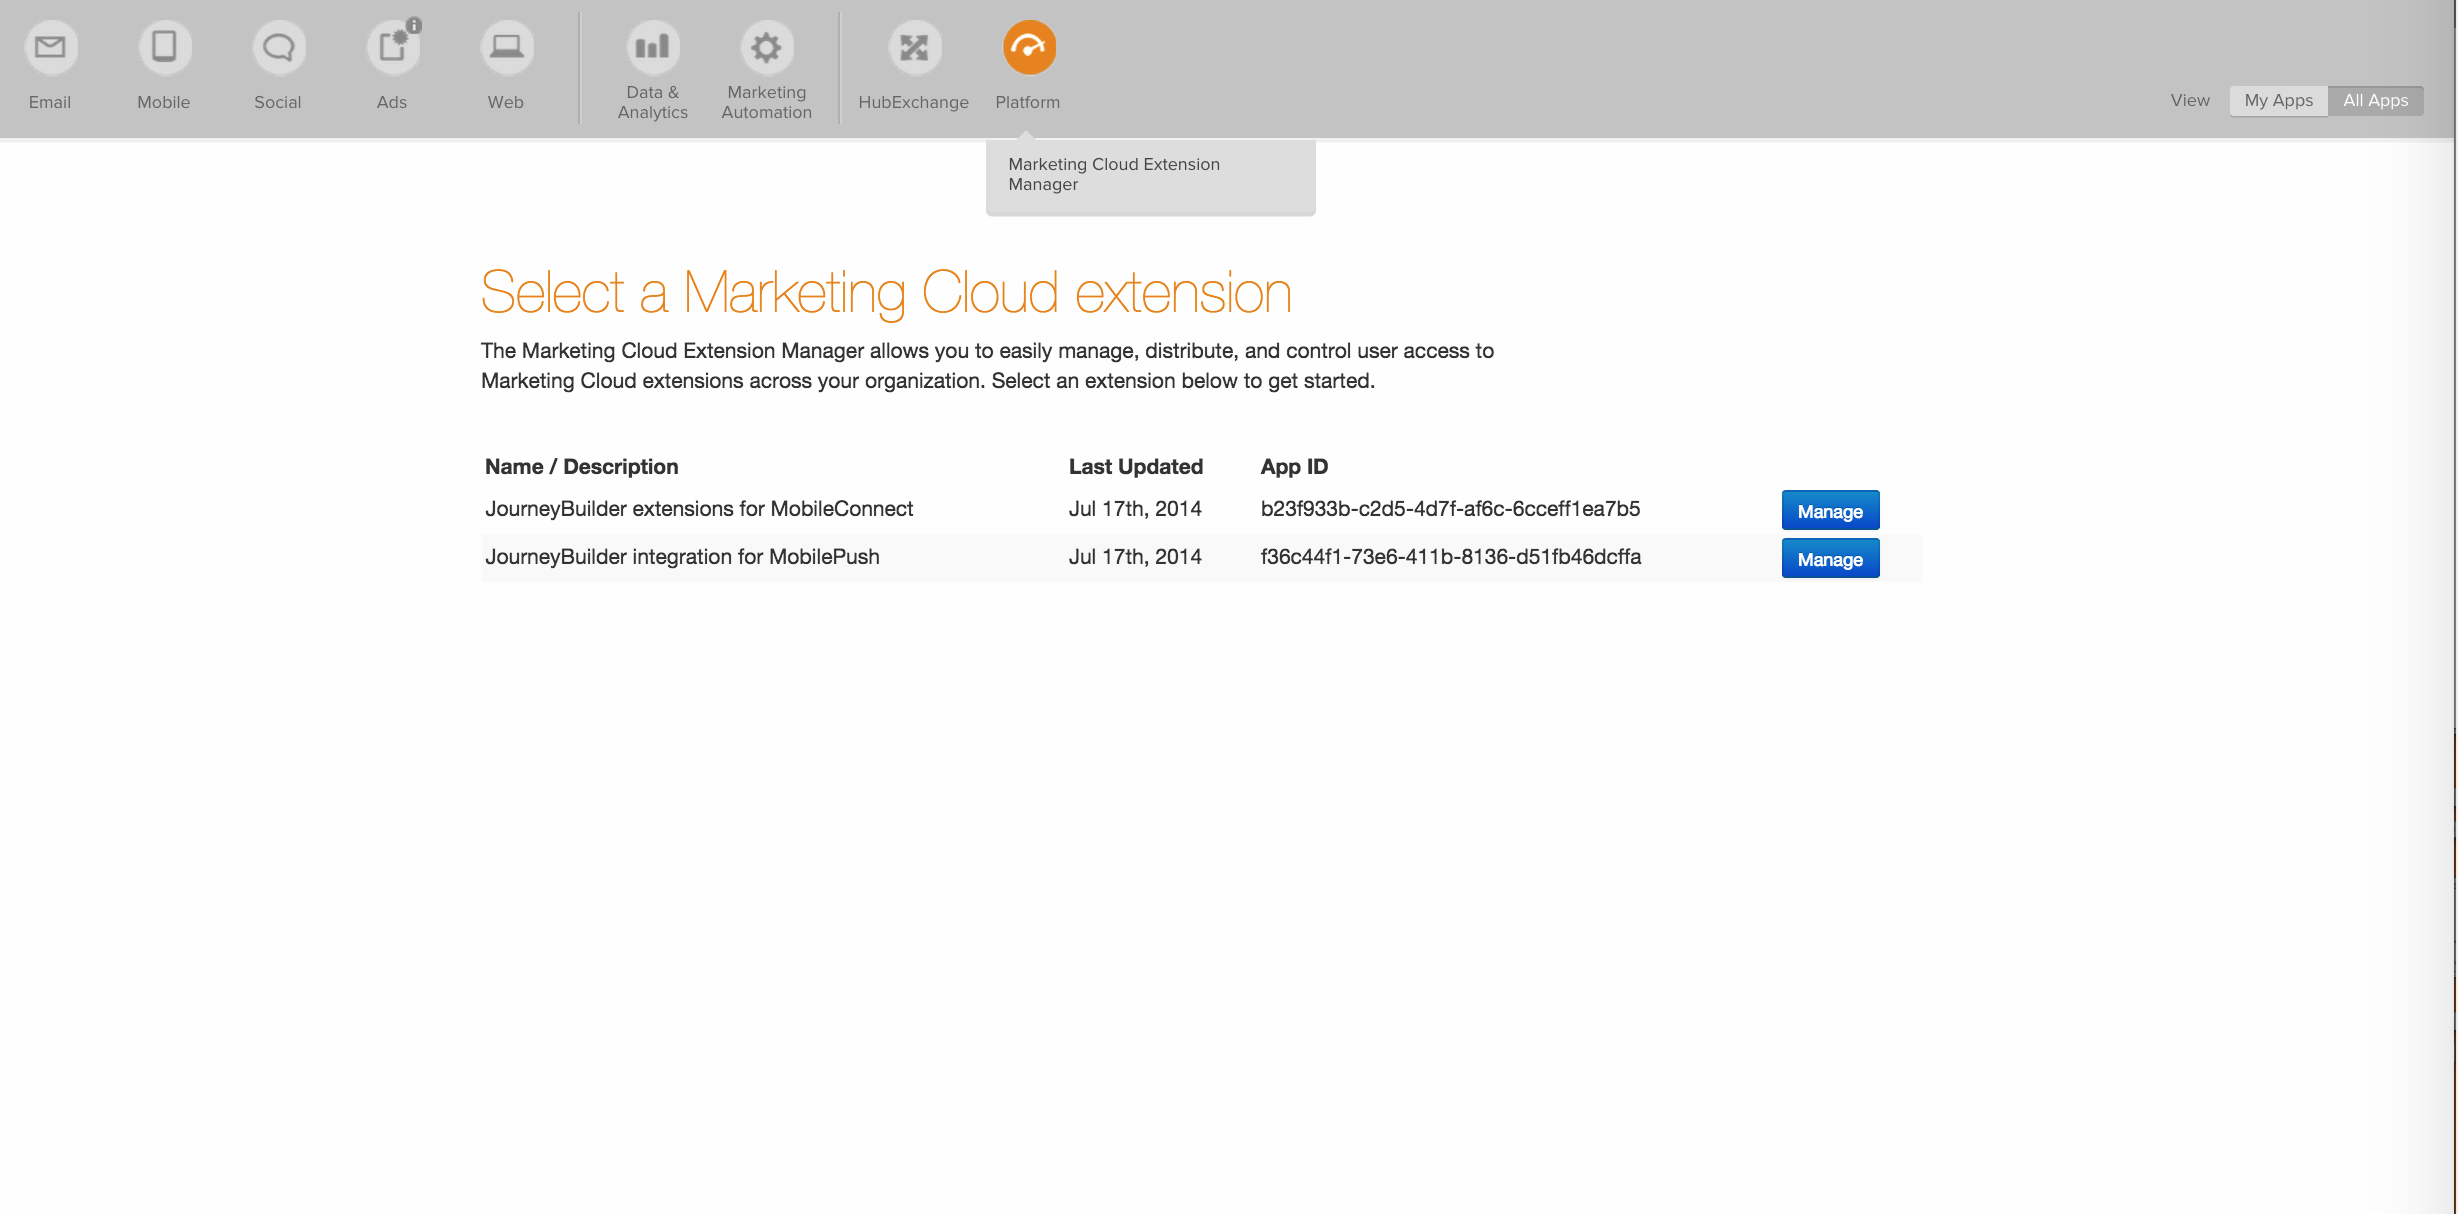Open the HubExchange icon
The width and height of the screenshot is (2458, 1214).
click(914, 47)
